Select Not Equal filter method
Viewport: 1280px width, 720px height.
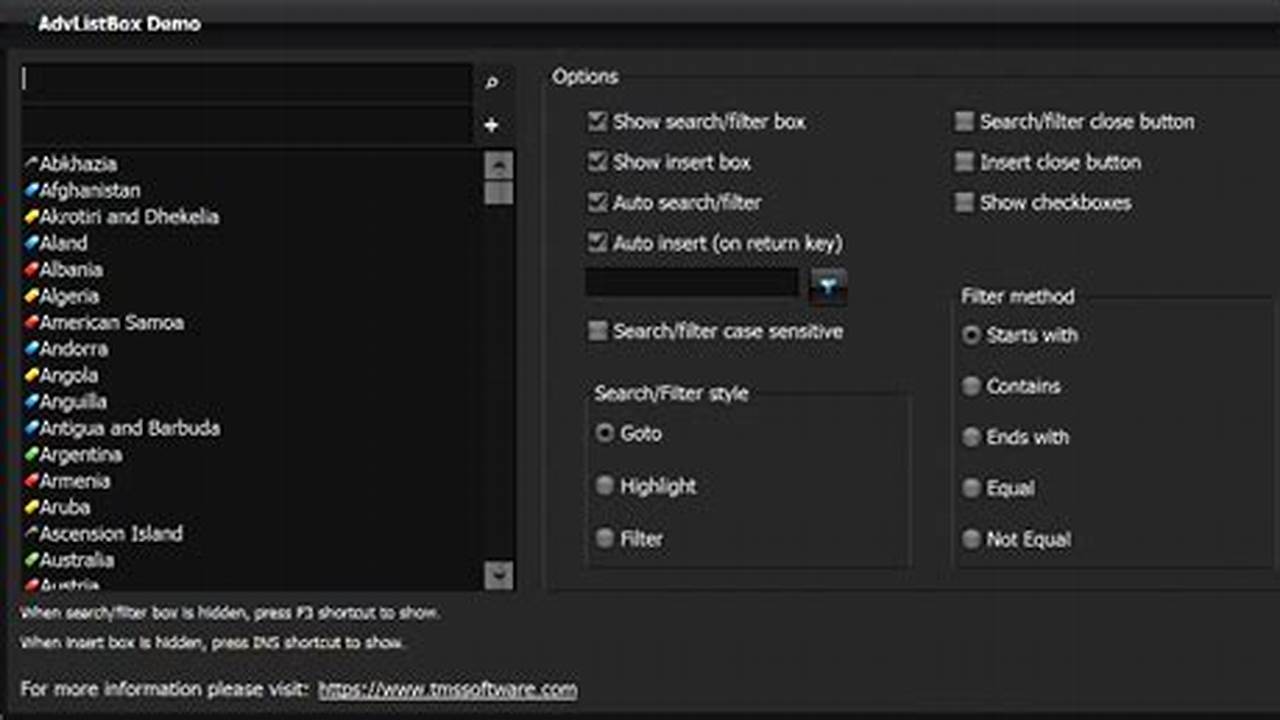pos(971,539)
